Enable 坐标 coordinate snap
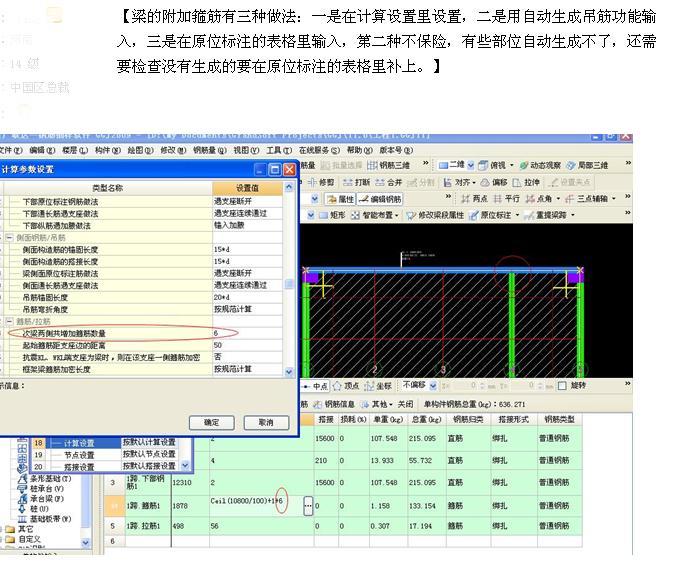This screenshot has height=568, width=687. pos(378,386)
